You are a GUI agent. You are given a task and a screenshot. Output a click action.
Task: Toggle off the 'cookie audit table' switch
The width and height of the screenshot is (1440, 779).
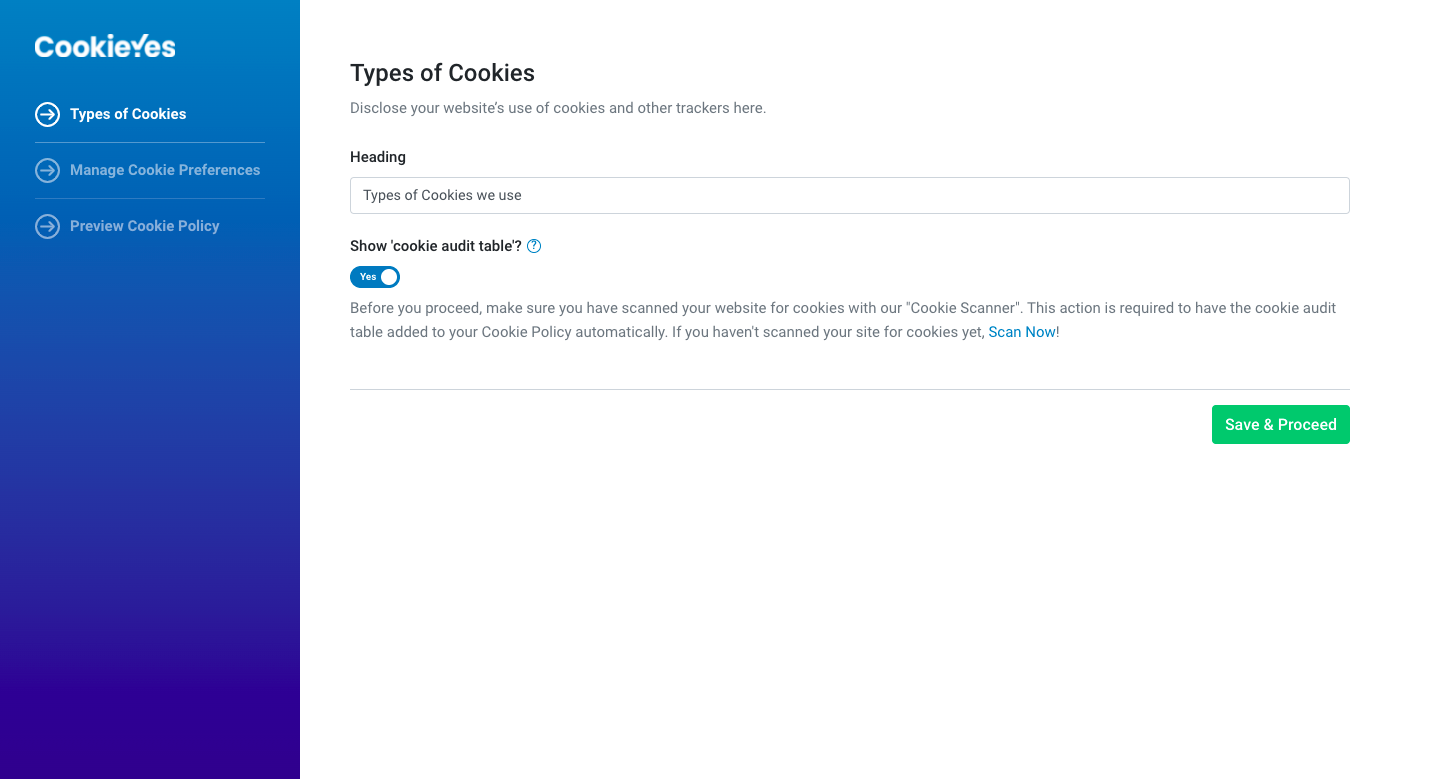click(375, 277)
